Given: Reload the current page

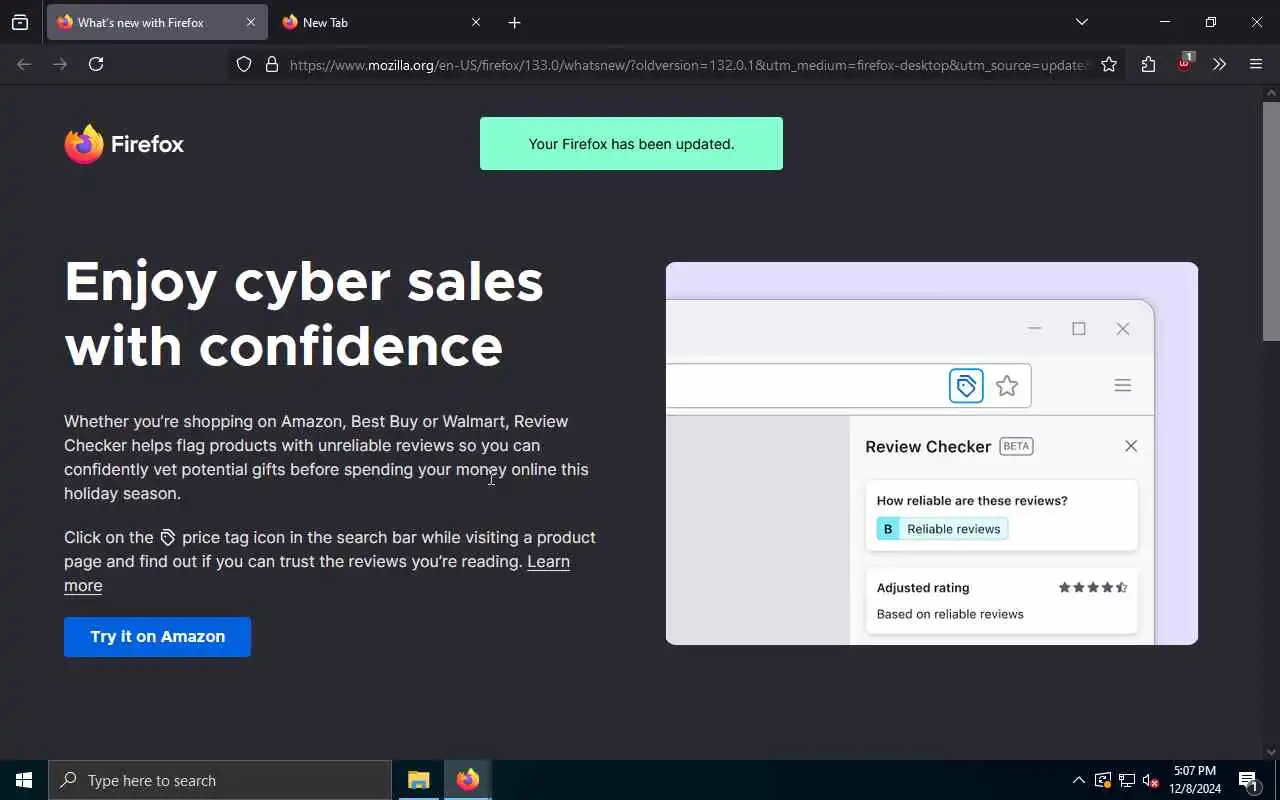Looking at the screenshot, I should 96,64.
